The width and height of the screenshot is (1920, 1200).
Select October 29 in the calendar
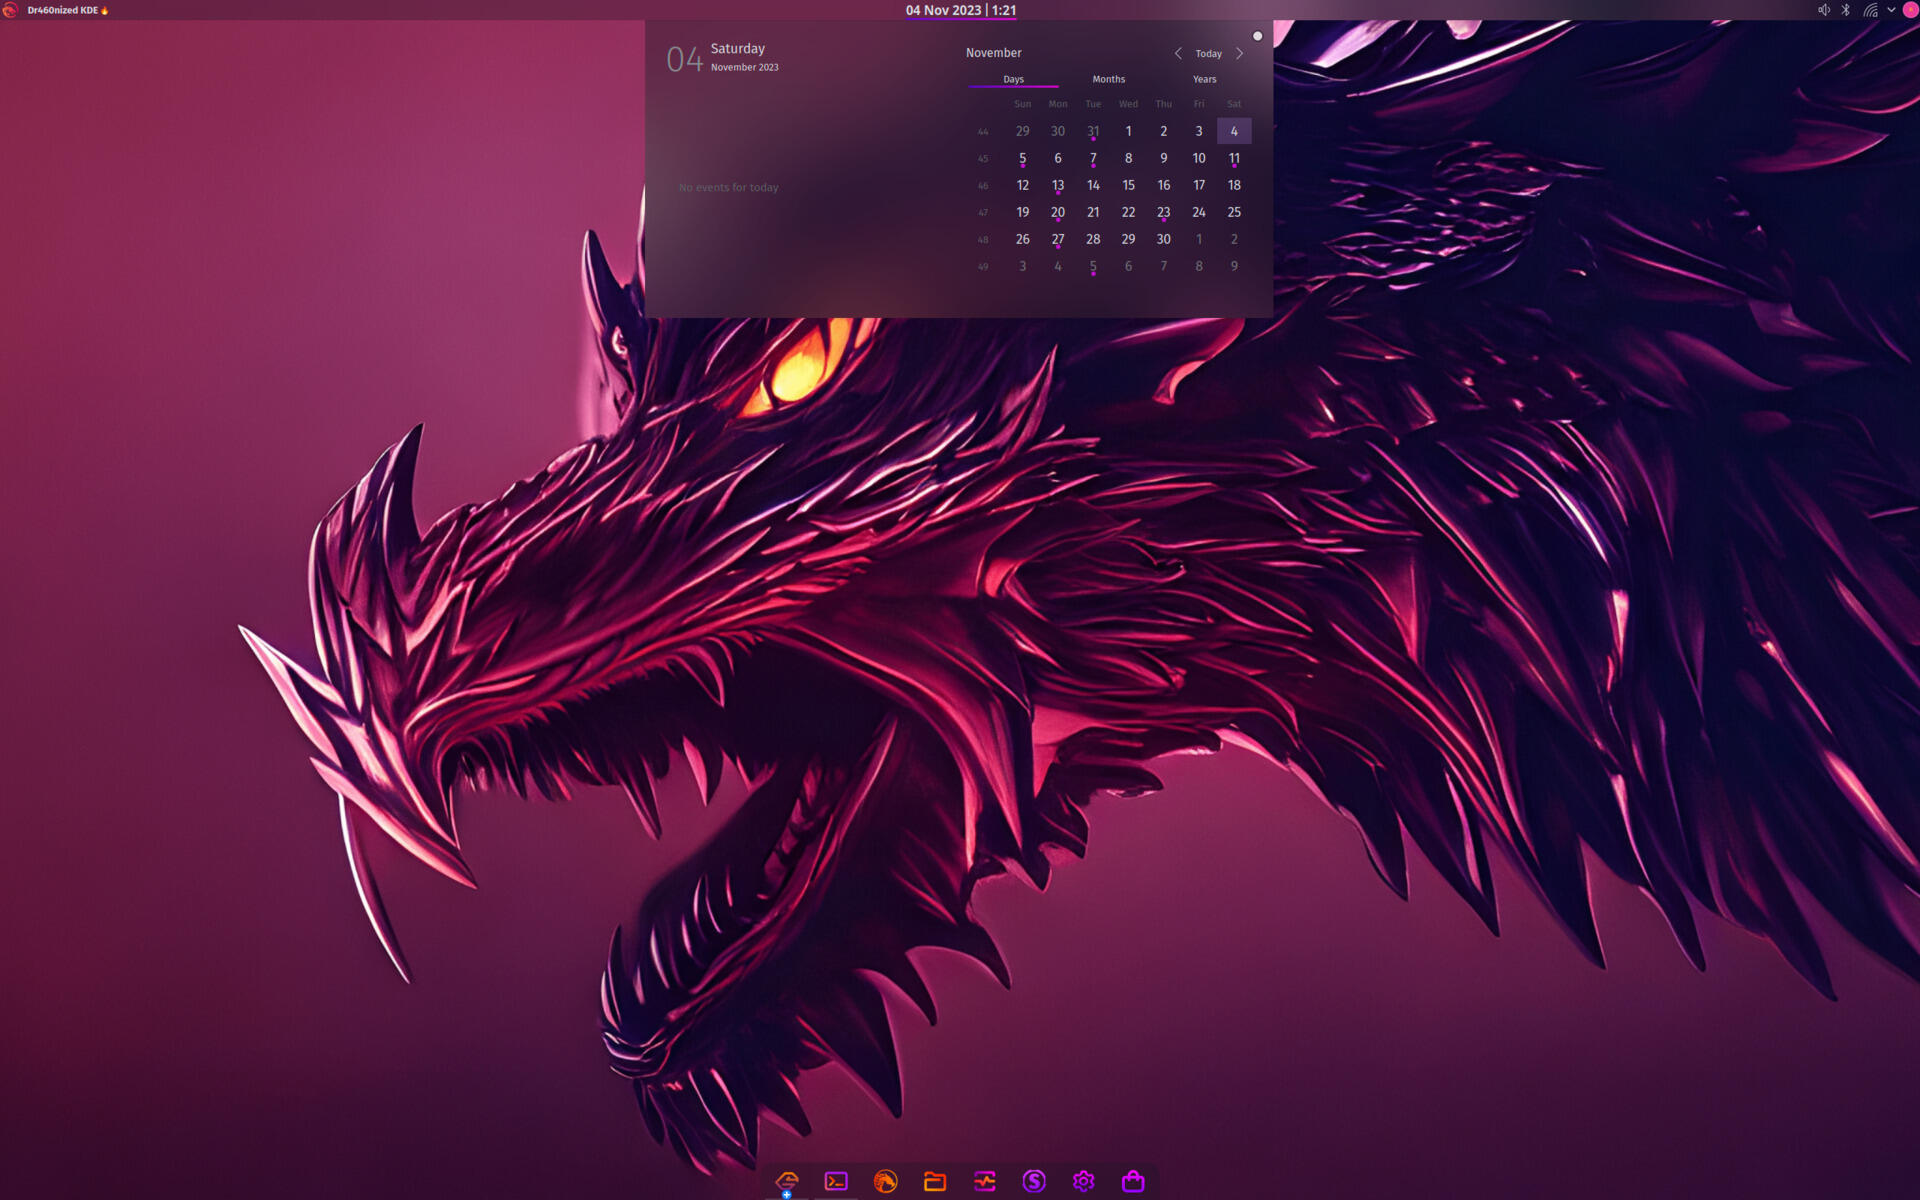pyautogui.click(x=1022, y=131)
